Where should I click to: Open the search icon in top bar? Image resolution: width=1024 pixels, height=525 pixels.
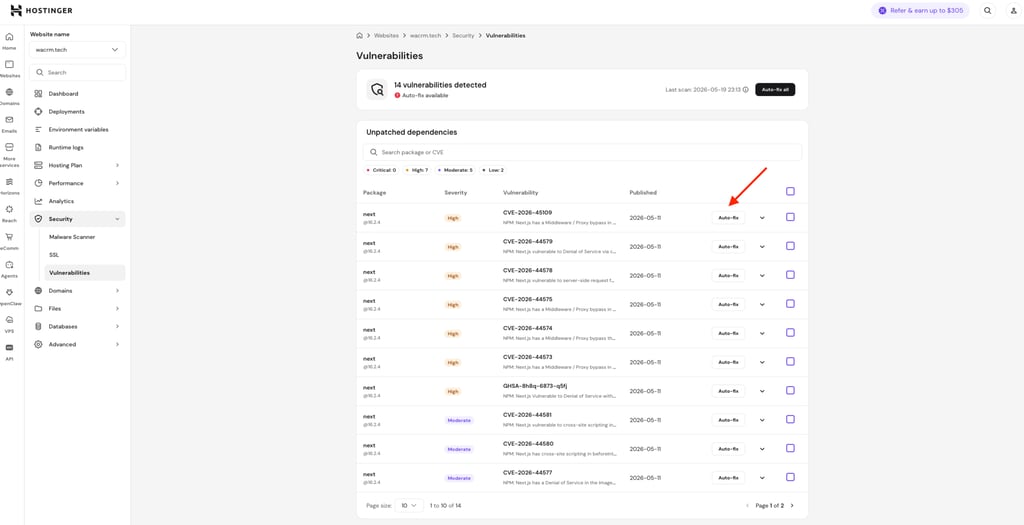pyautogui.click(x=987, y=10)
